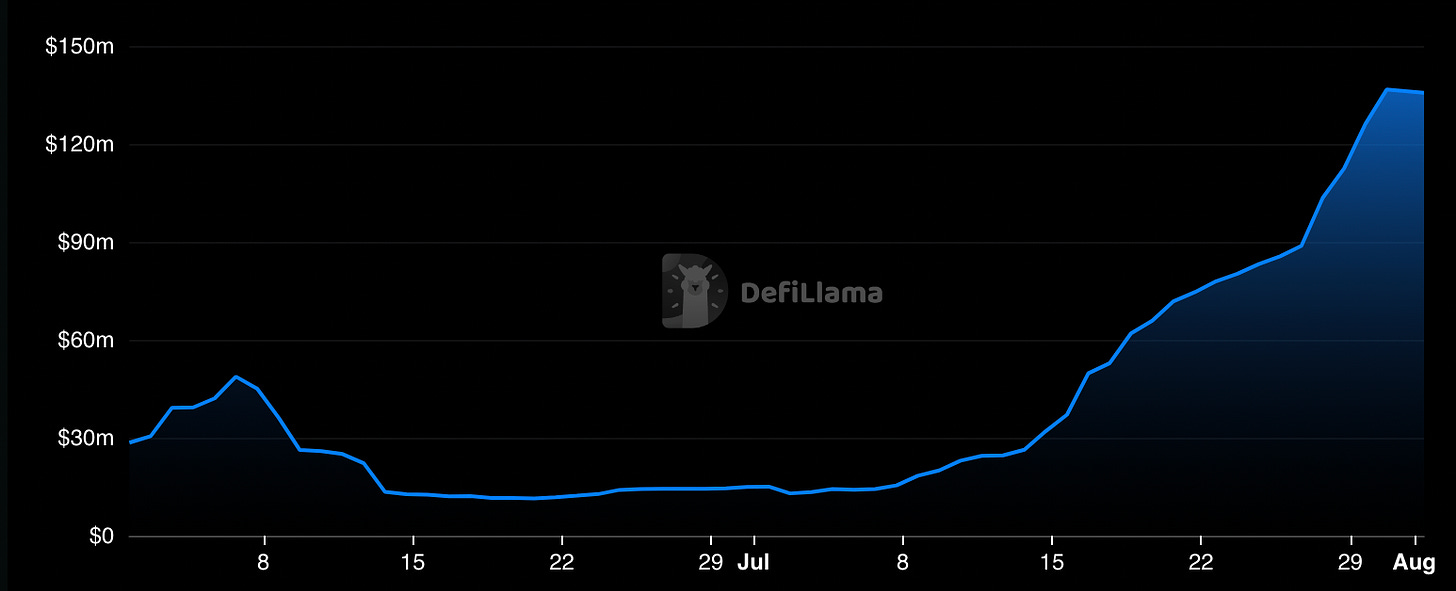Image resolution: width=1456 pixels, height=591 pixels.
Task: Click the 22 label before Jul
Action: 562,562
